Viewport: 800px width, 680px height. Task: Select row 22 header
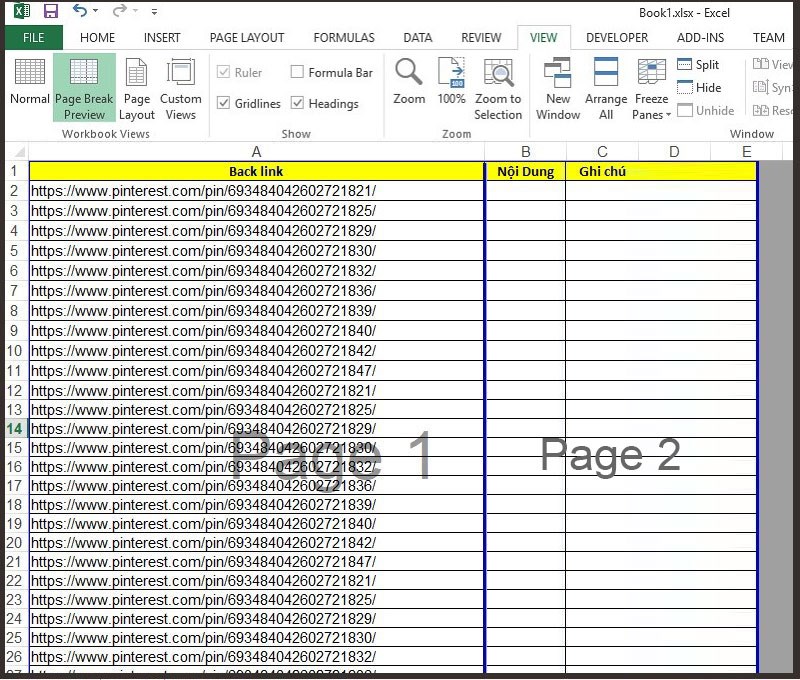[15, 581]
